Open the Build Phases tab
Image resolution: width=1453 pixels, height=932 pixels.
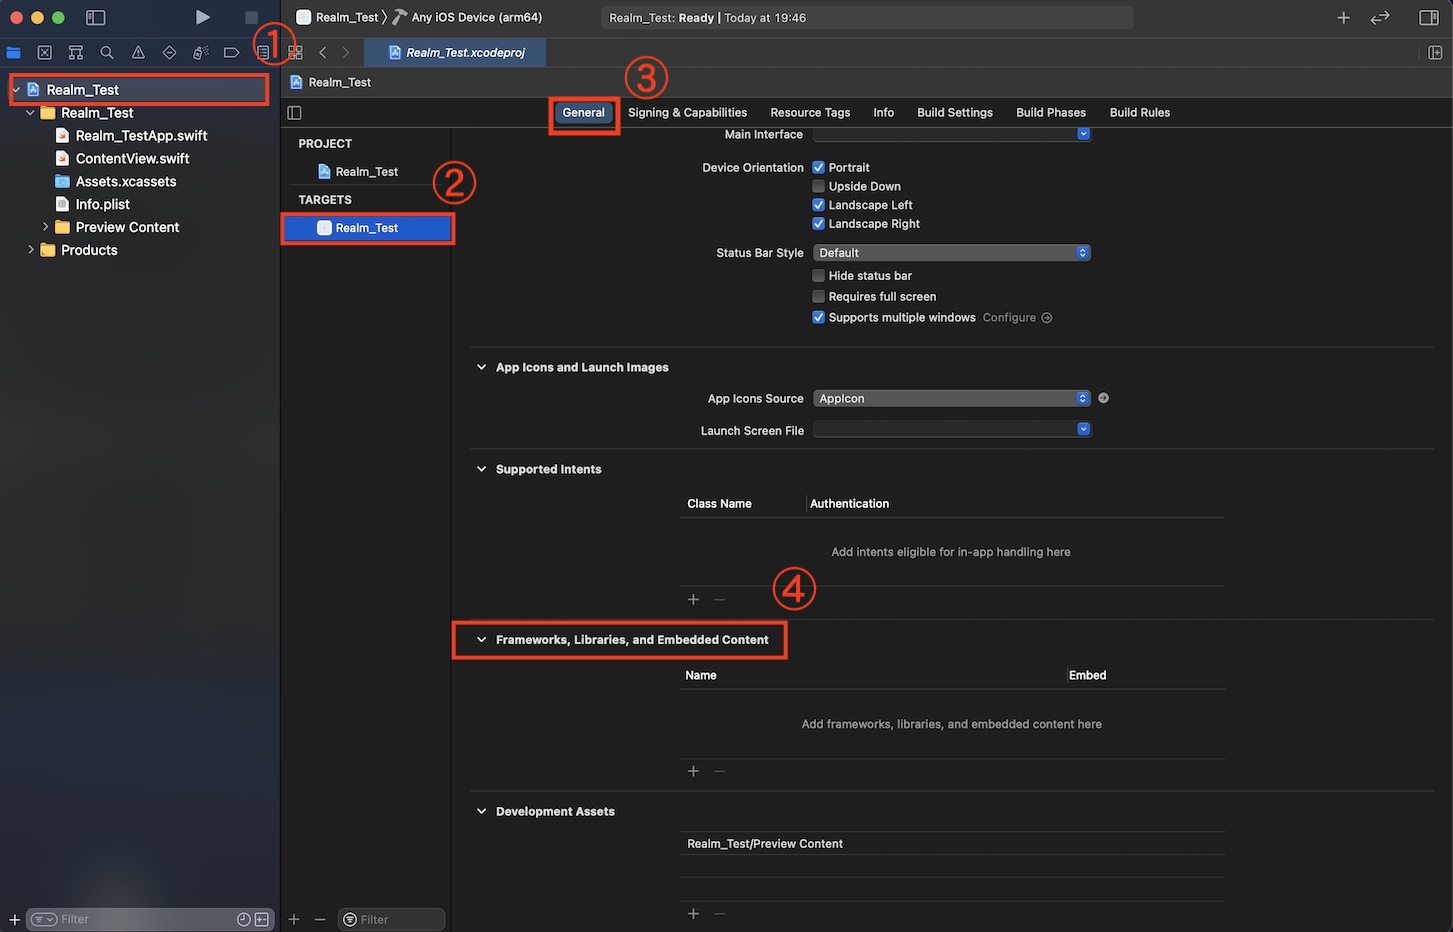pyautogui.click(x=1051, y=113)
